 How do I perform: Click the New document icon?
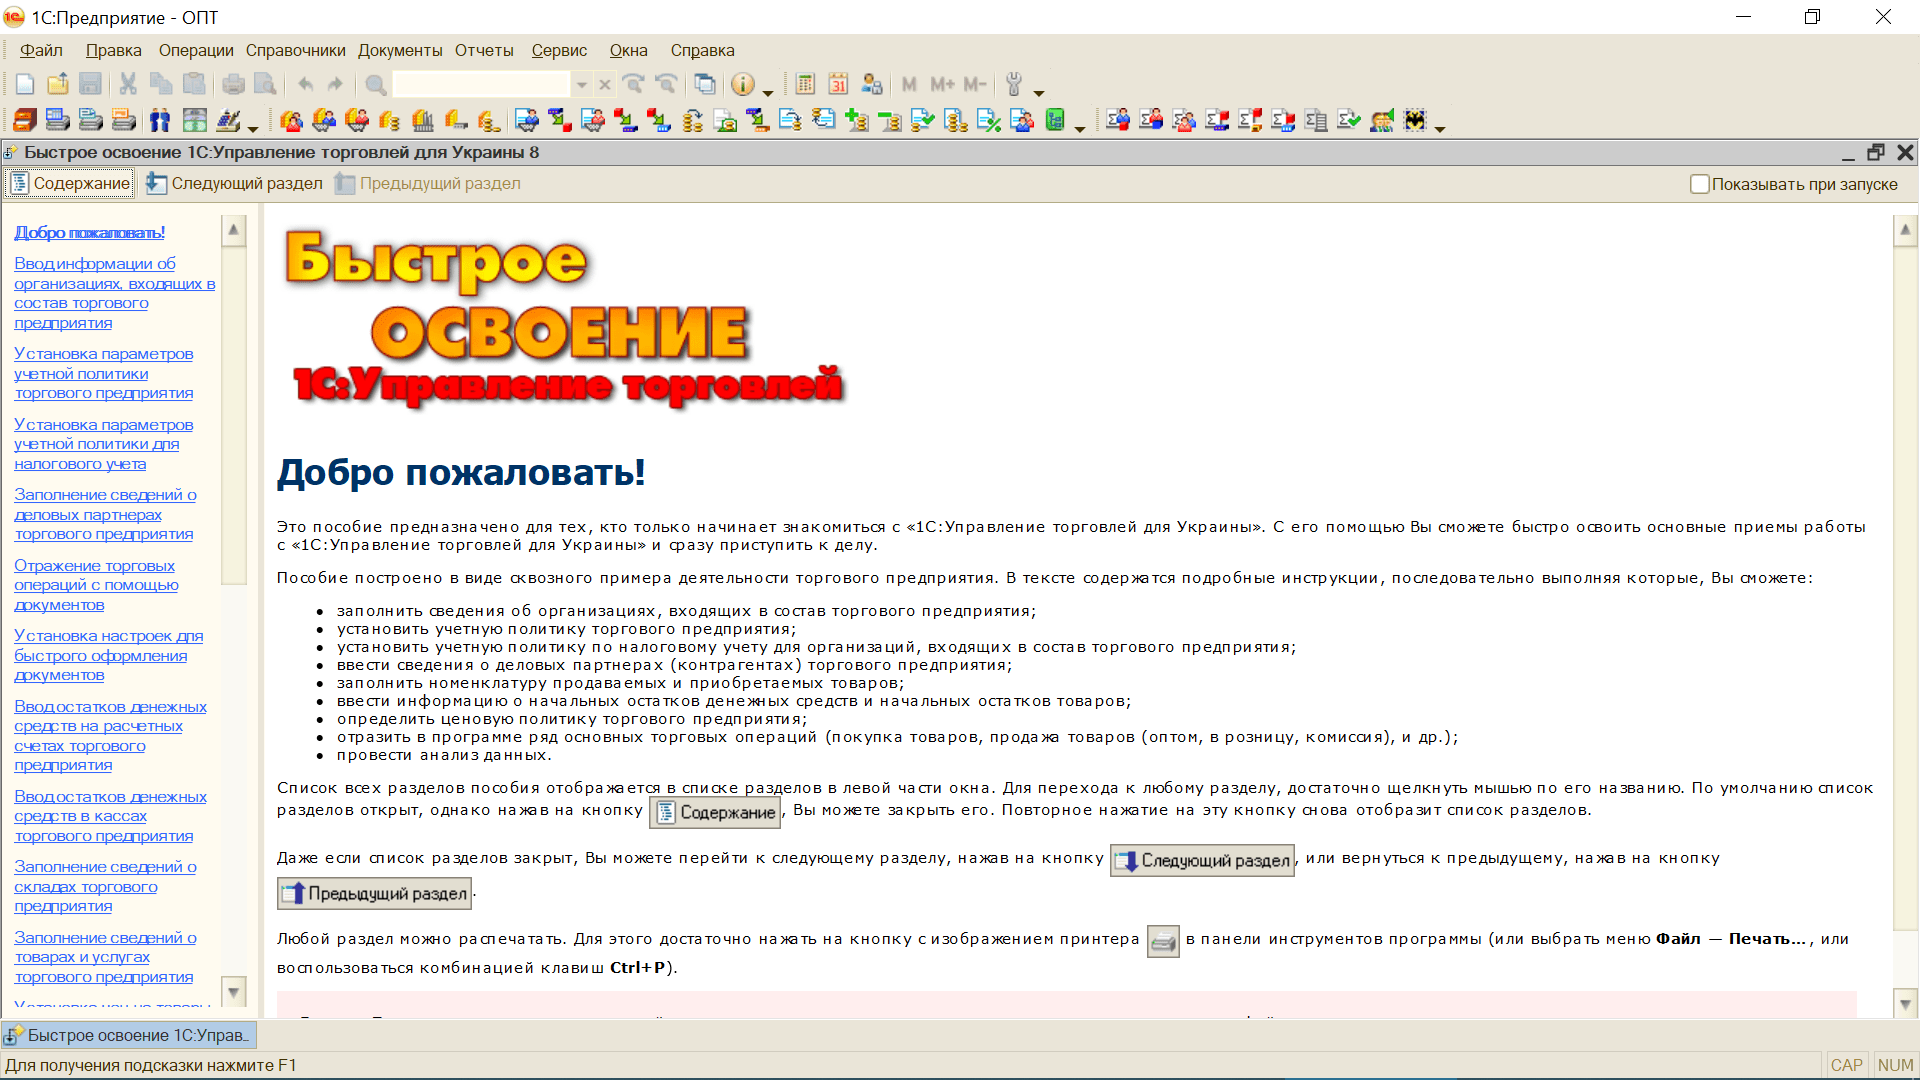(25, 85)
